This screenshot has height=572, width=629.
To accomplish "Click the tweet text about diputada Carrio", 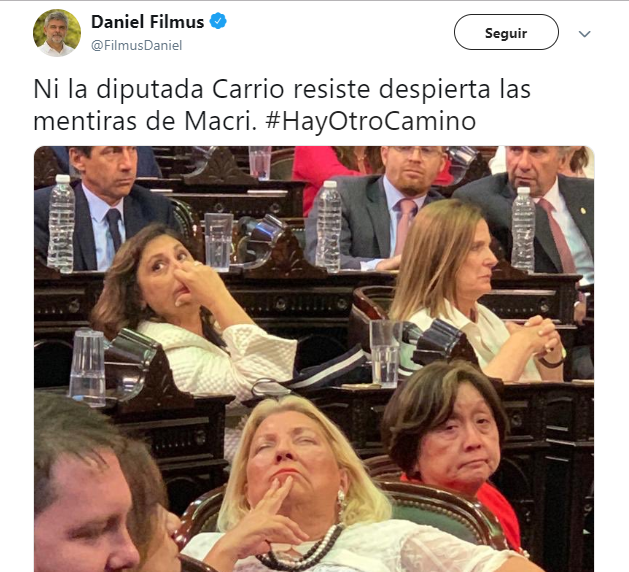I will point(282,105).
